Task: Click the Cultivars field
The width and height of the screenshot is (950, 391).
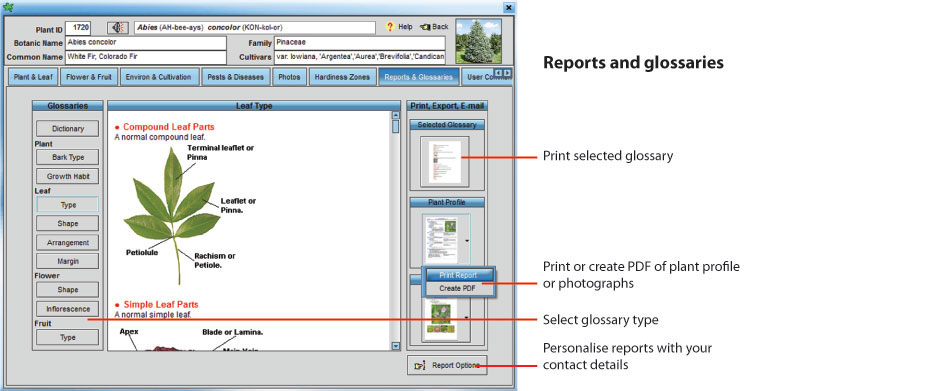Action: click(360, 58)
